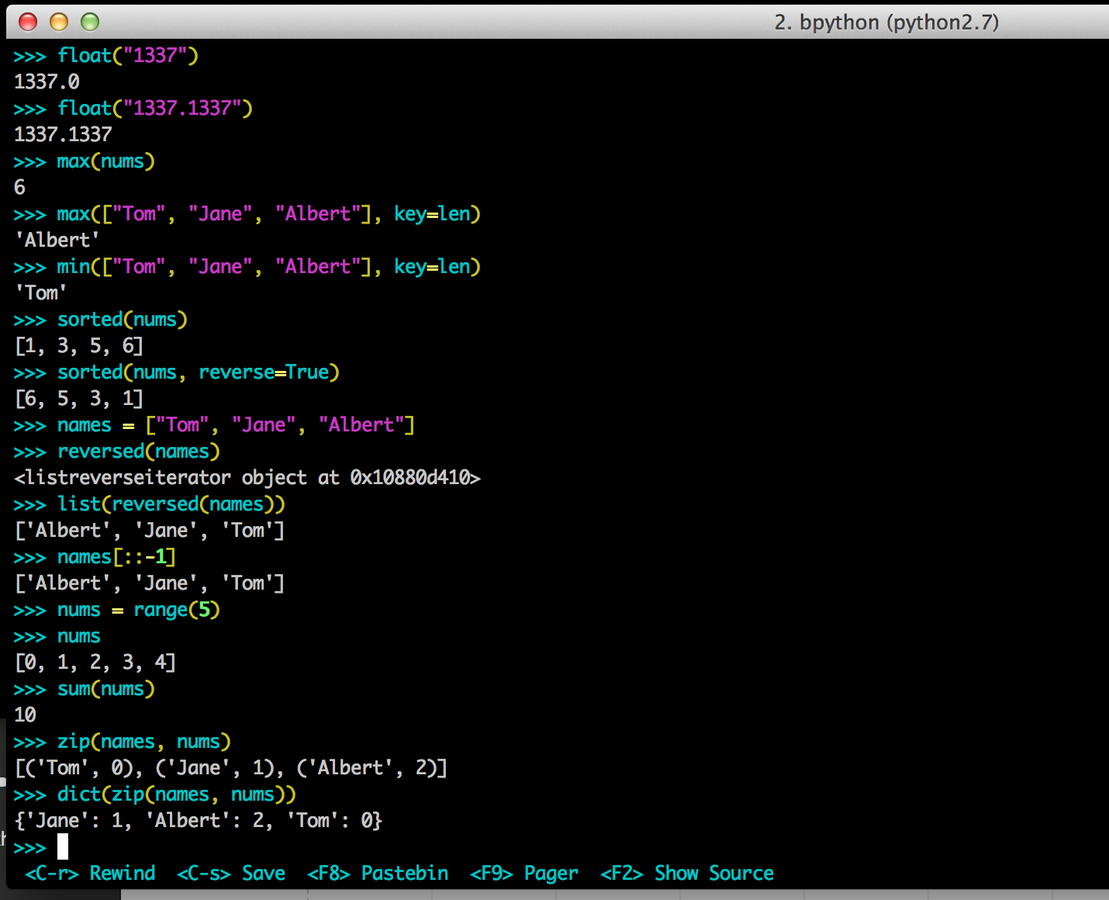Click the red close window button
The image size is (1109, 900).
tap(28, 22)
